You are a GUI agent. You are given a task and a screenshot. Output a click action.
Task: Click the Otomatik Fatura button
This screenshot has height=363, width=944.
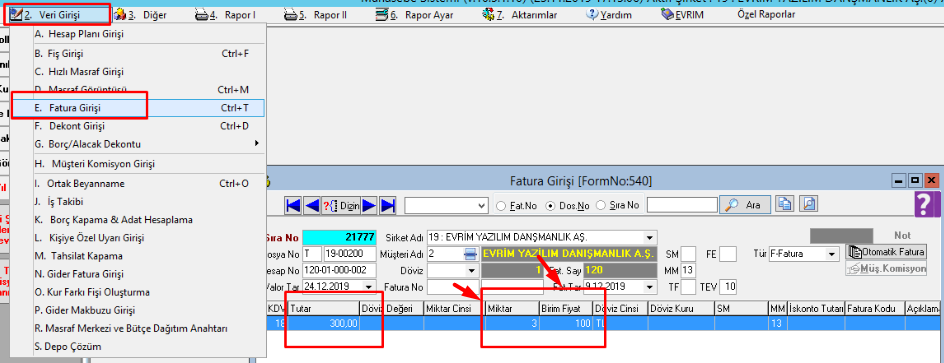point(886,251)
